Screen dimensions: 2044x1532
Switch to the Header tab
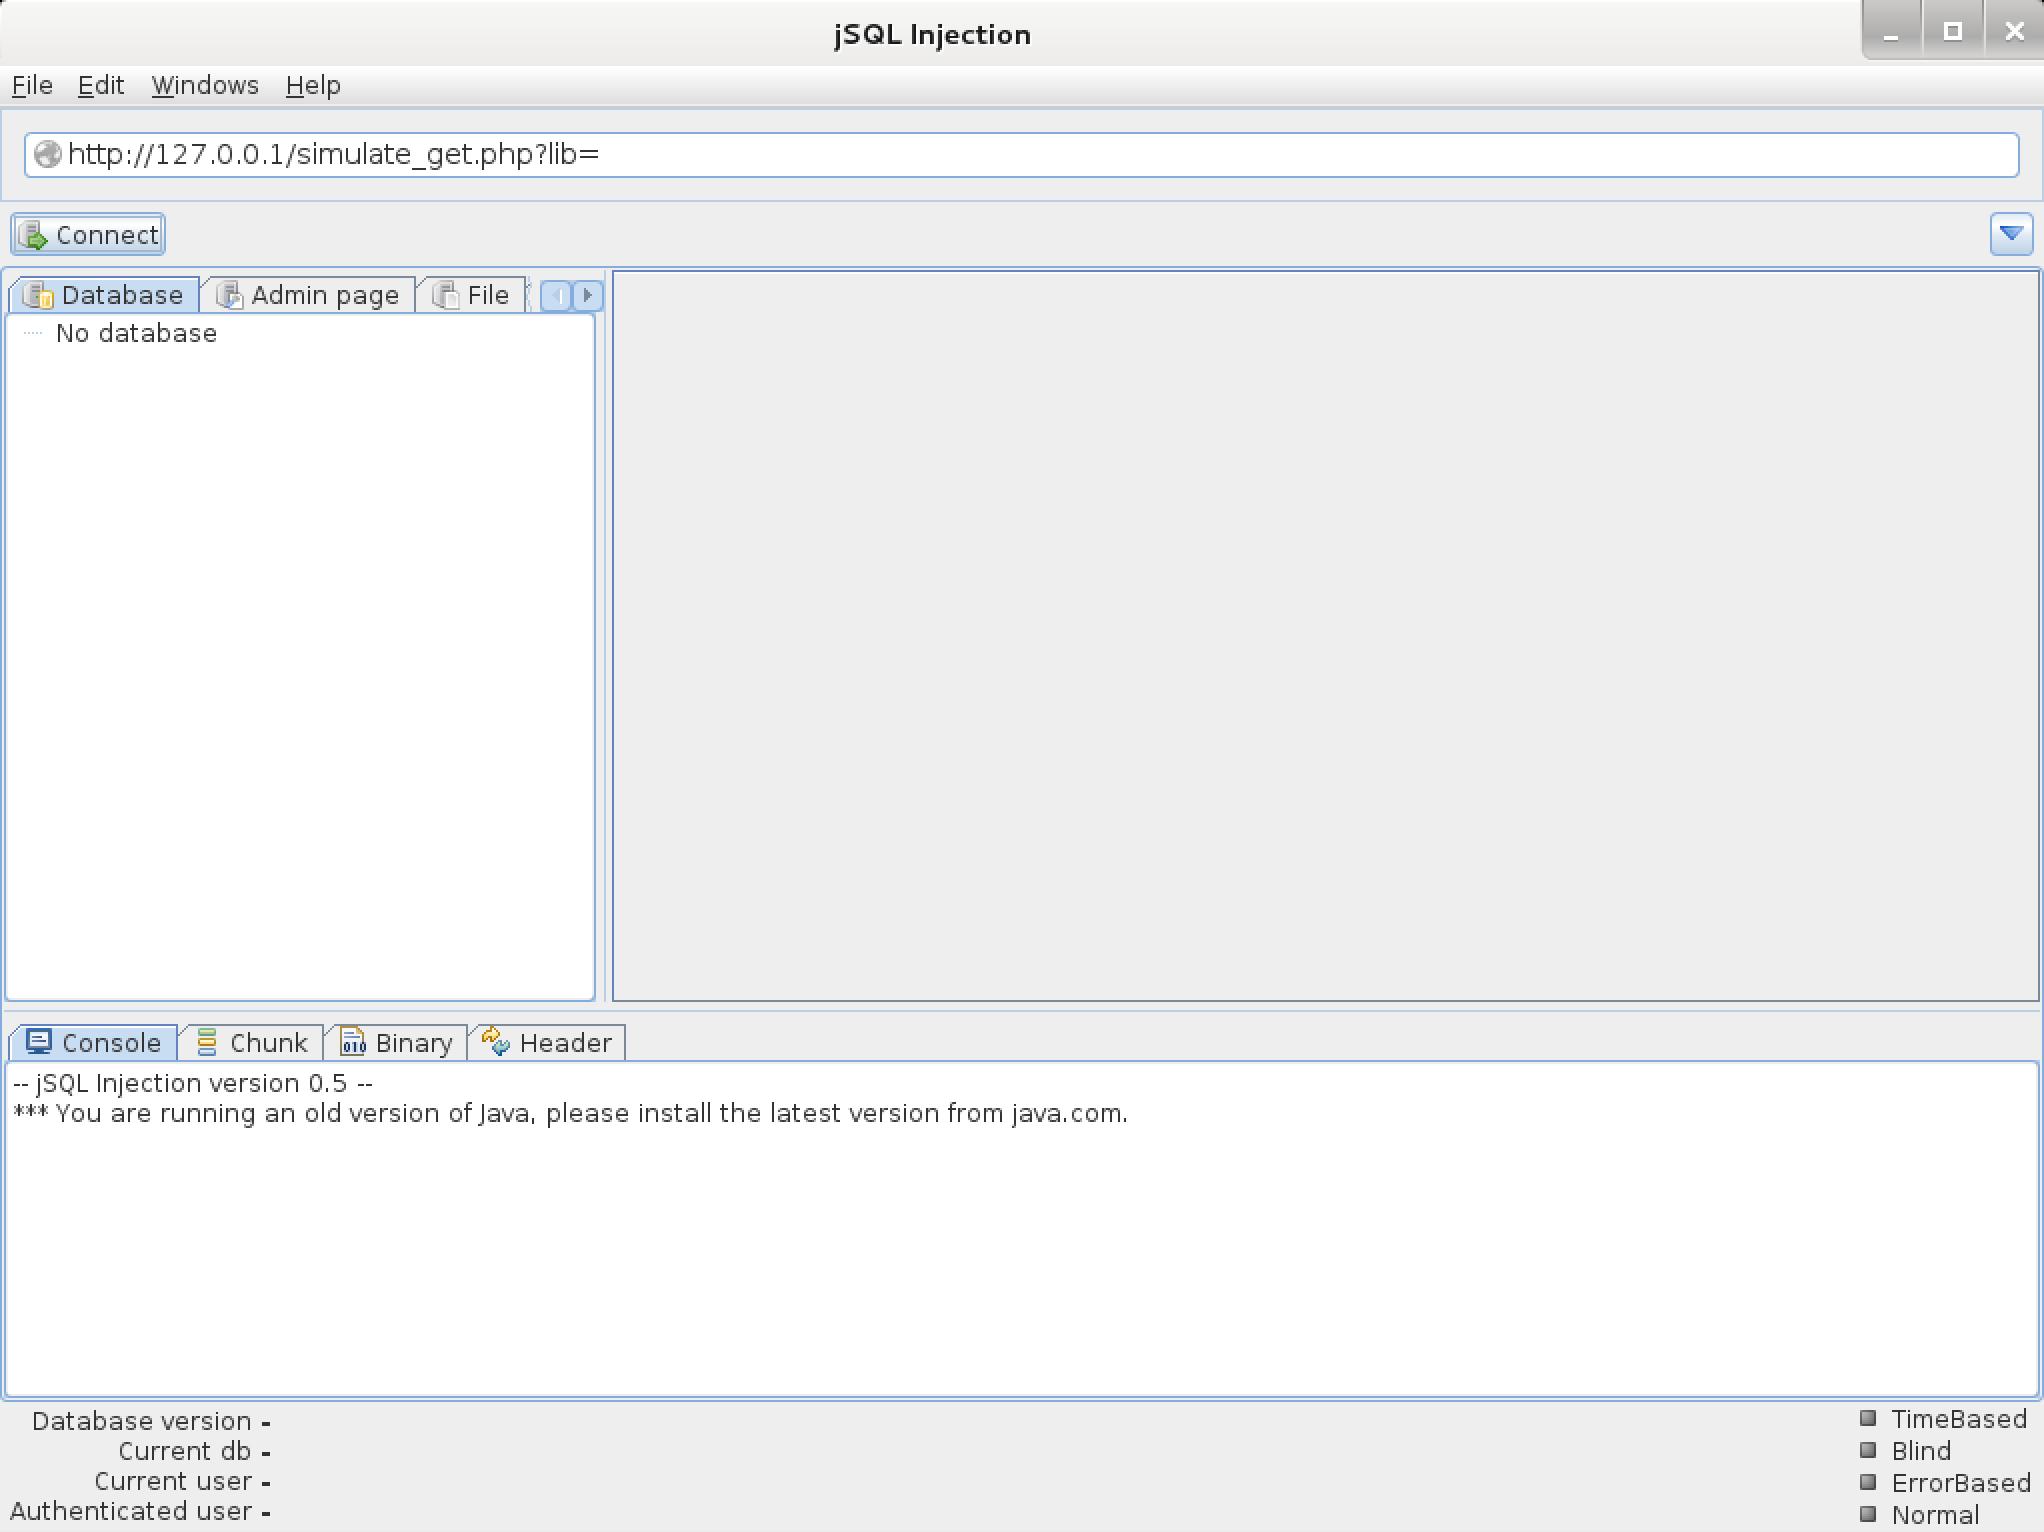tap(547, 1042)
